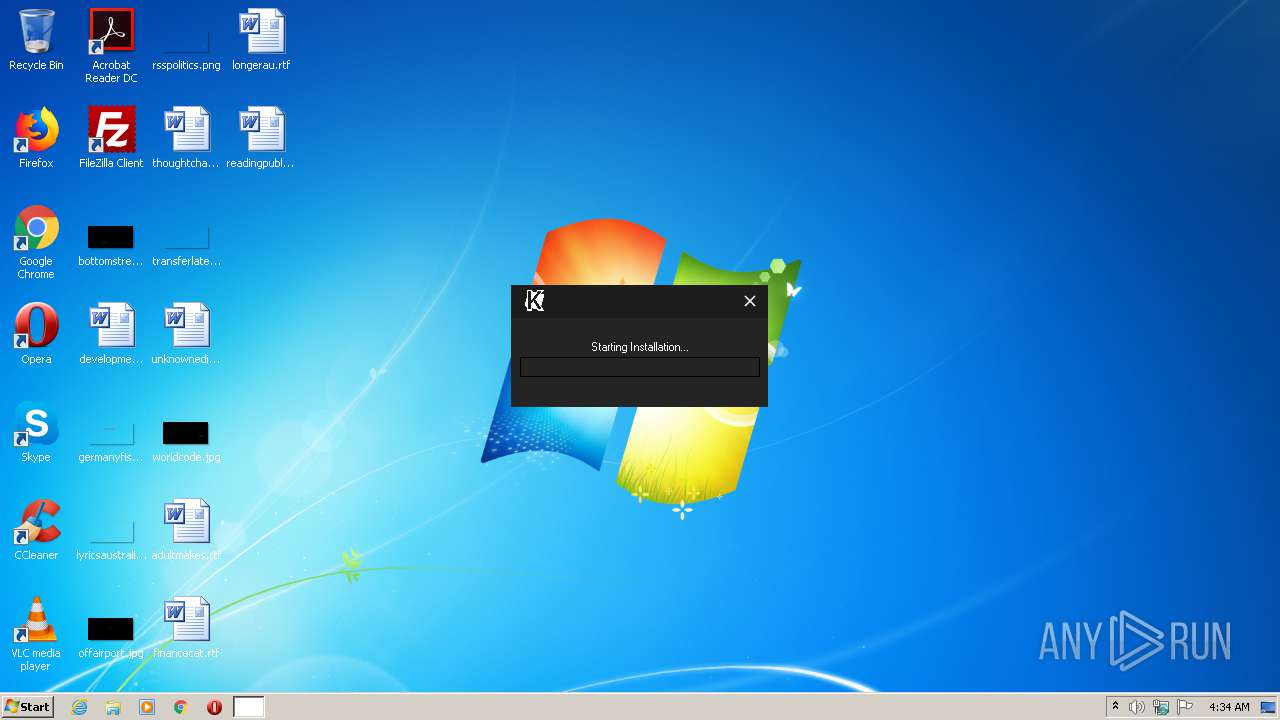Select the developme... Word document
This screenshot has height=720, width=1280.
coord(111,334)
